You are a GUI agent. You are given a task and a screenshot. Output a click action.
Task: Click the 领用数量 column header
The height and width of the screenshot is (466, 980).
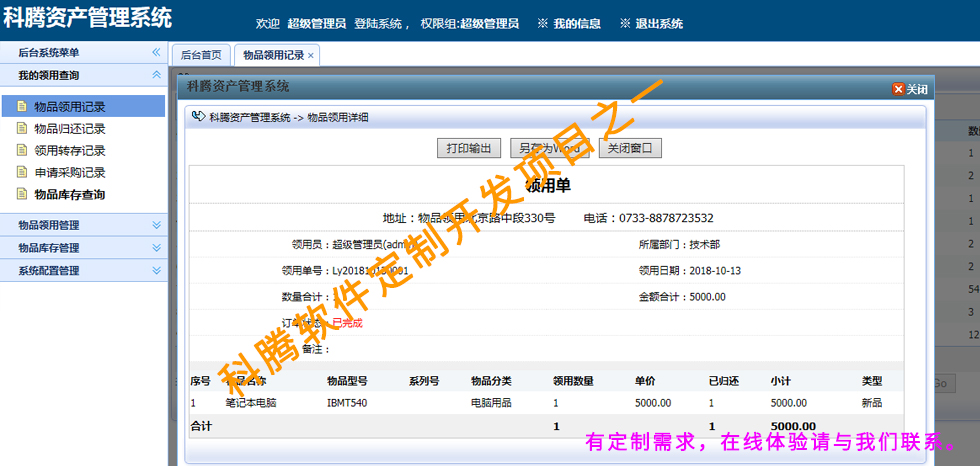(x=573, y=381)
